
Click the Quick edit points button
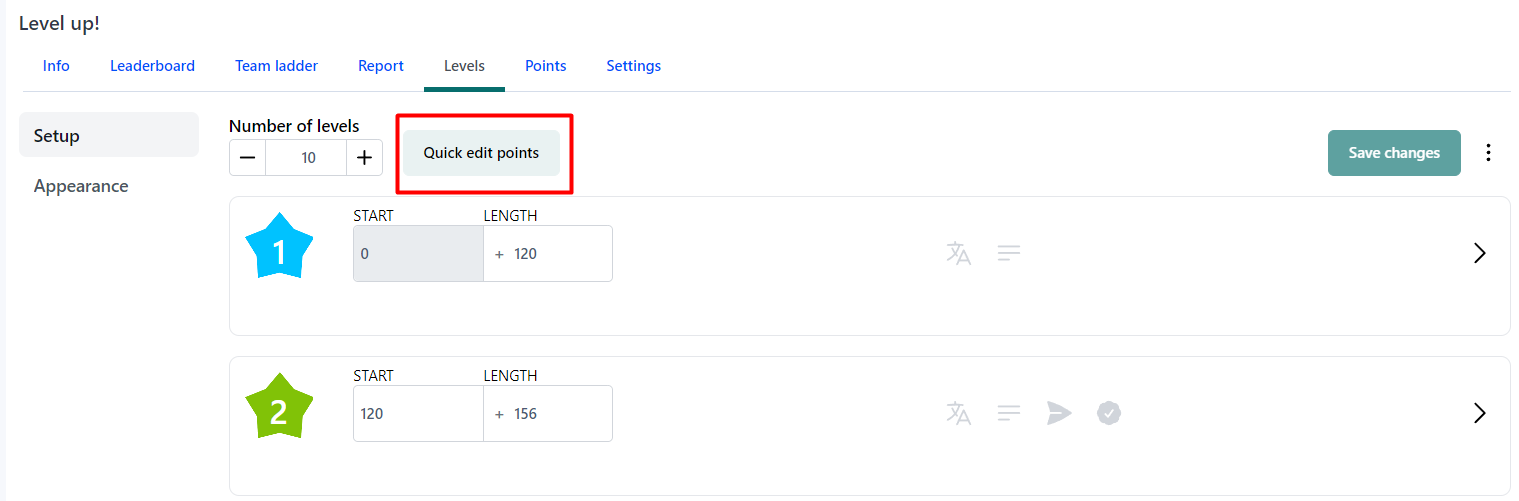[x=481, y=153]
